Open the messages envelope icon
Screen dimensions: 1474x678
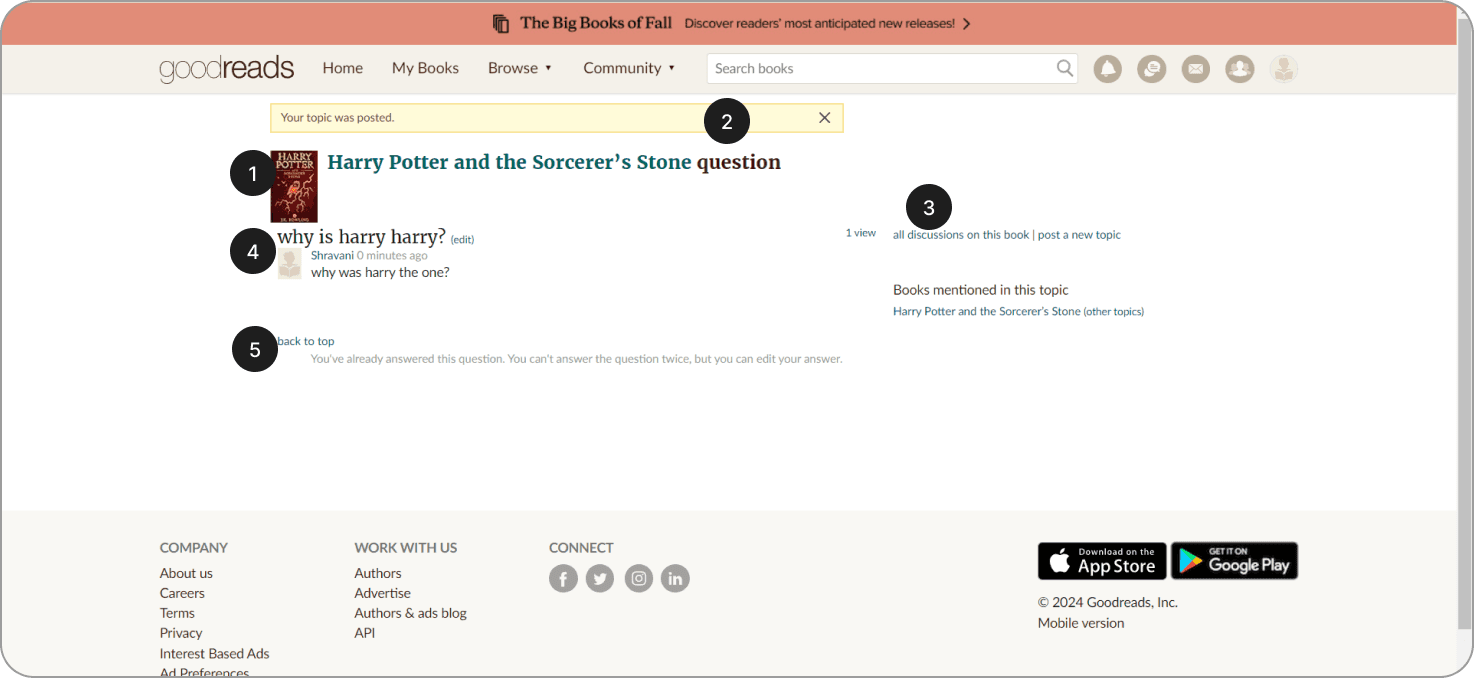click(x=1195, y=68)
